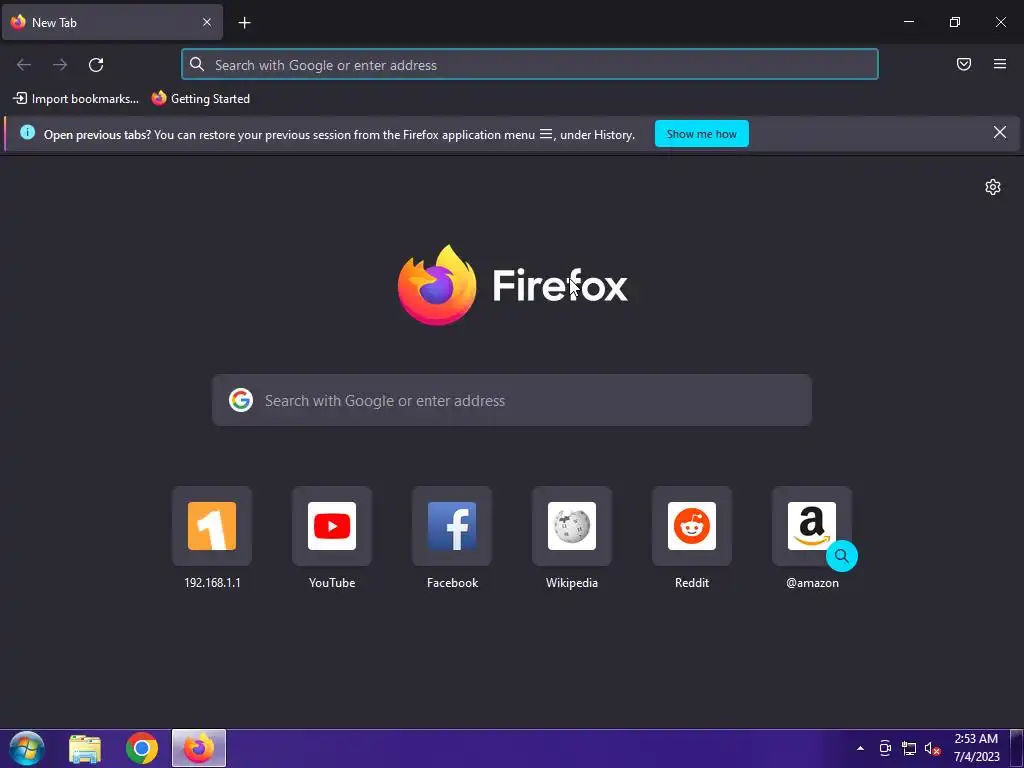Dismiss the restore session notification bar
The height and width of the screenshot is (768, 1024).
tap(1000, 133)
